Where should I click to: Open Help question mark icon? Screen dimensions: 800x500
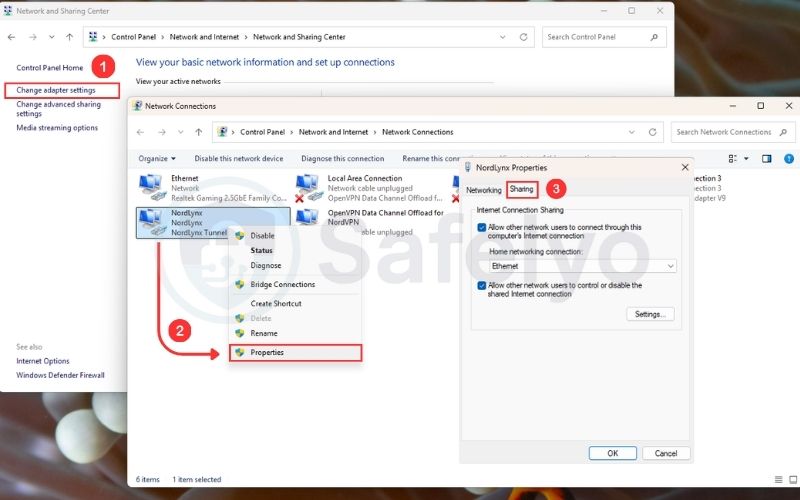[789, 159]
